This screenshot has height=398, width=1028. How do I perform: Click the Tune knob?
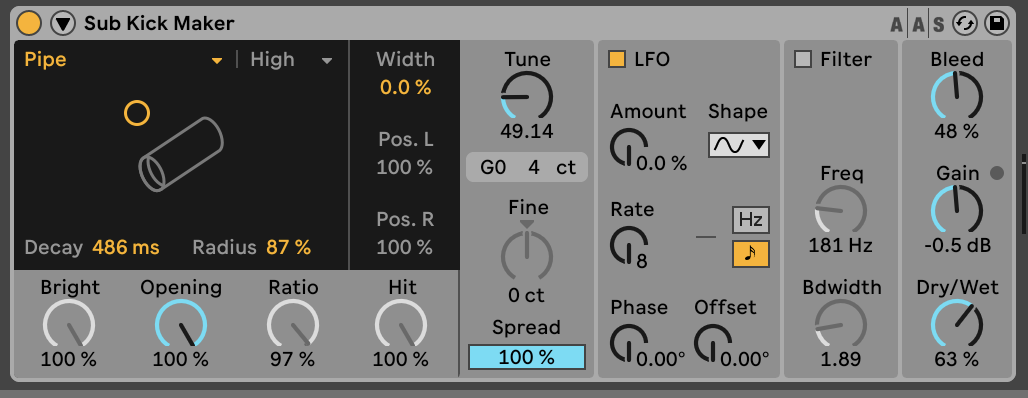coord(526,96)
